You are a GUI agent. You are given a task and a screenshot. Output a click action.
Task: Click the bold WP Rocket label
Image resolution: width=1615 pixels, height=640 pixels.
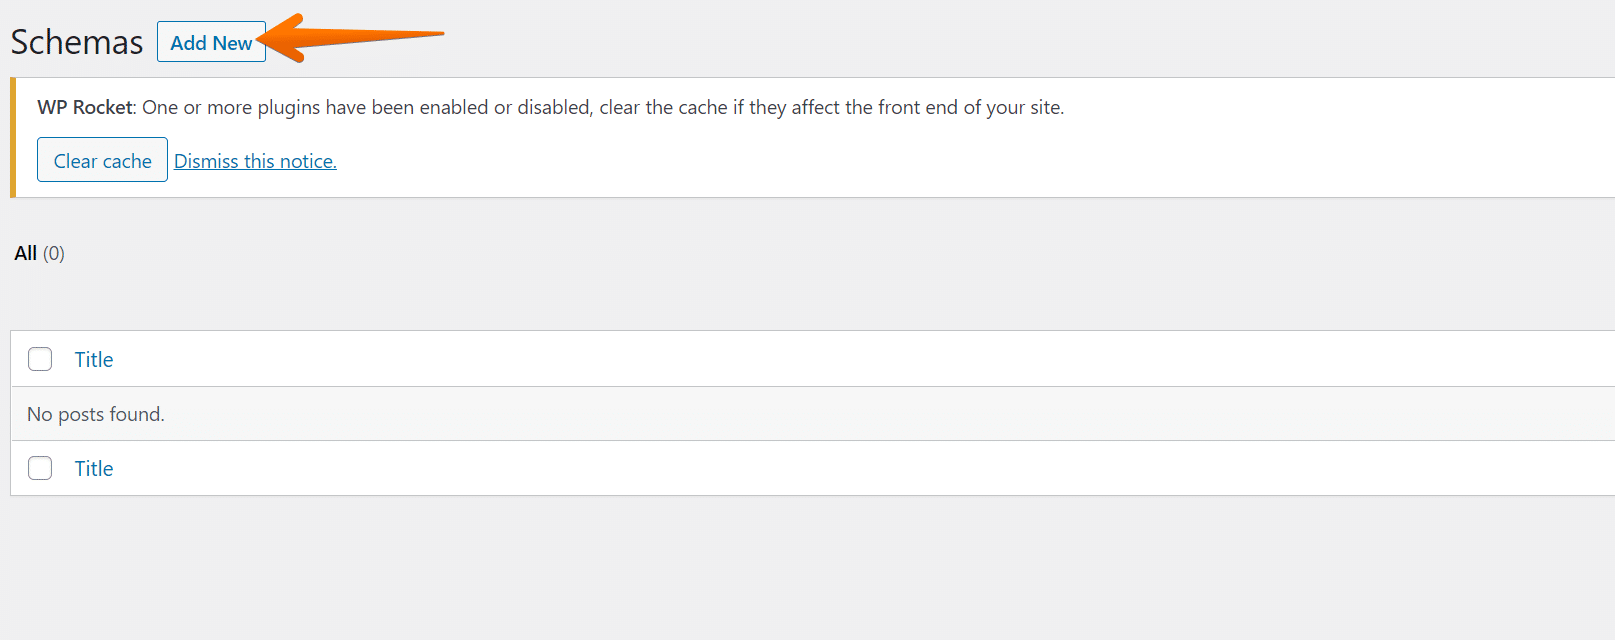(x=85, y=107)
